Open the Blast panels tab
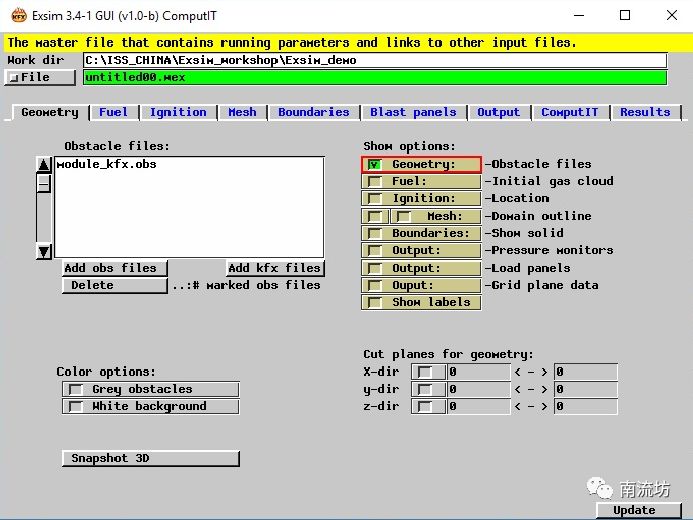Image resolution: width=693 pixels, height=520 pixels. (413, 112)
